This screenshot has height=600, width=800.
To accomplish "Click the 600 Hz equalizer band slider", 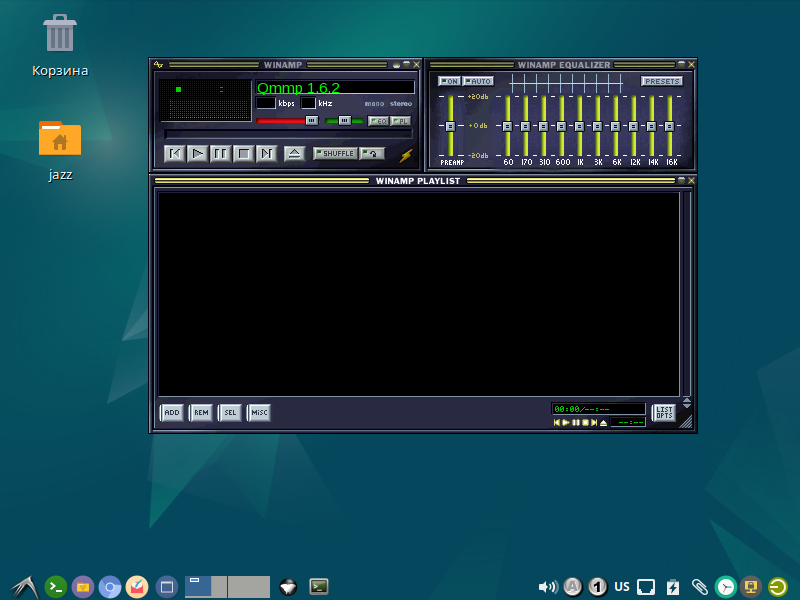I will click(561, 126).
